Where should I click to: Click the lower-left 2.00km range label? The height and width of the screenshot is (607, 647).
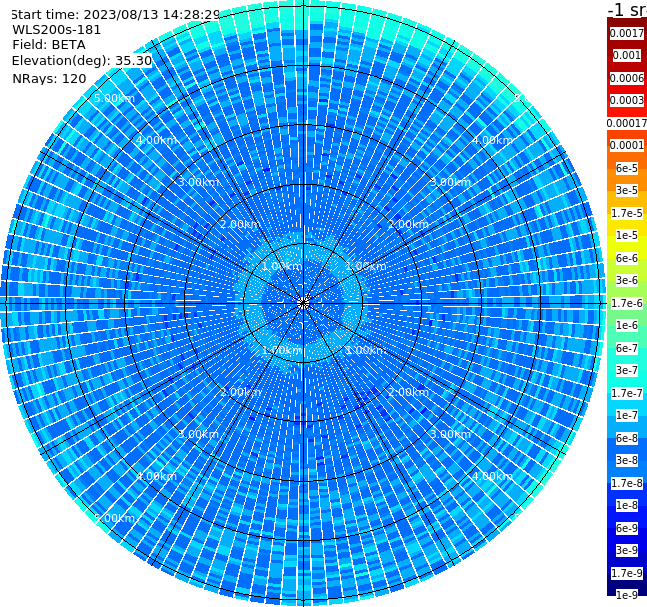[240, 392]
